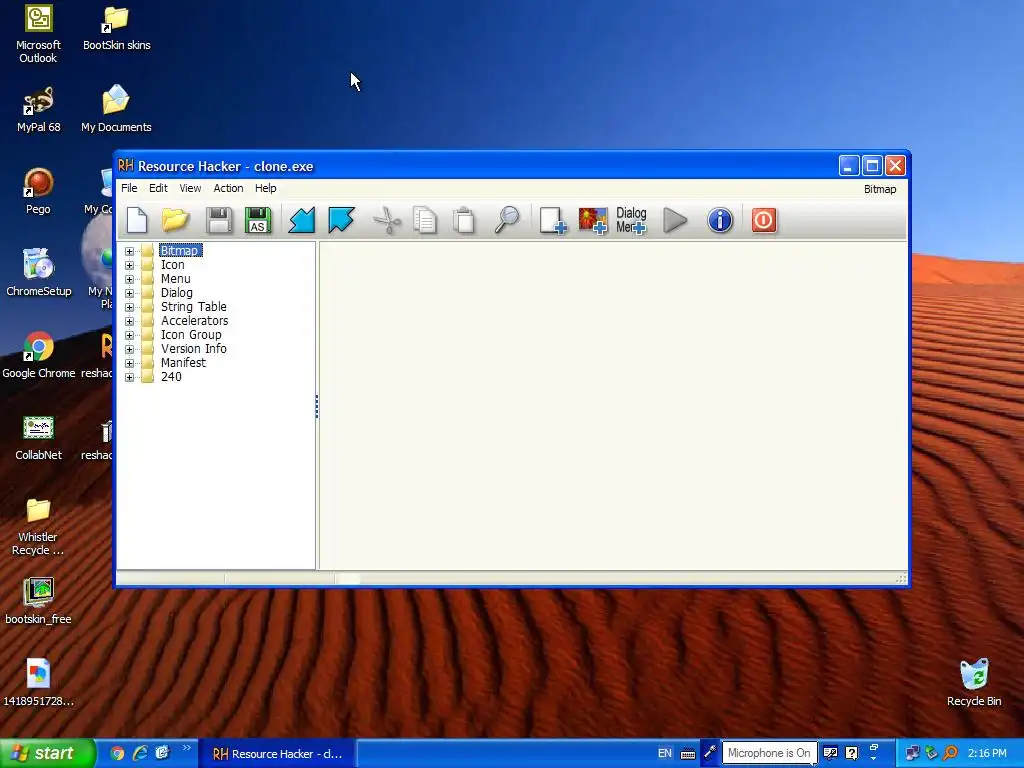Open a file with the folder icon
The width and height of the screenshot is (1024, 768).
click(176, 220)
